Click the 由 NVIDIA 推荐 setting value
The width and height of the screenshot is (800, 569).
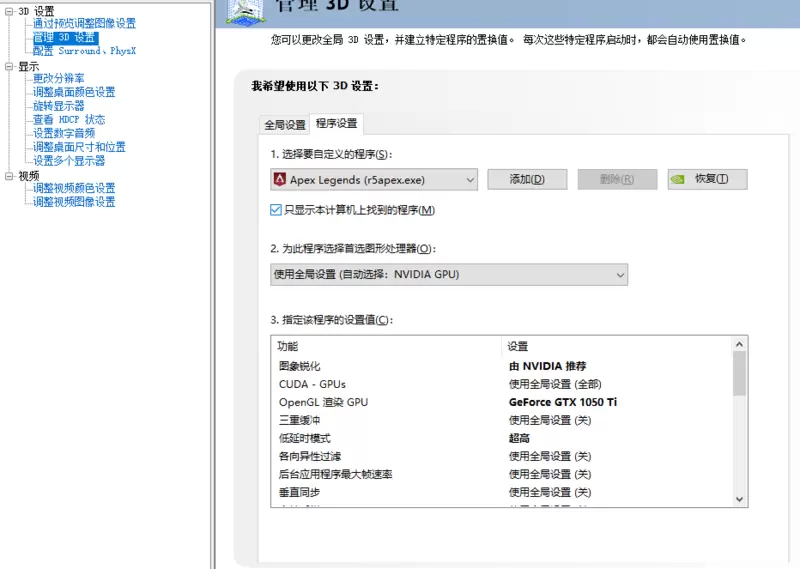(547, 366)
